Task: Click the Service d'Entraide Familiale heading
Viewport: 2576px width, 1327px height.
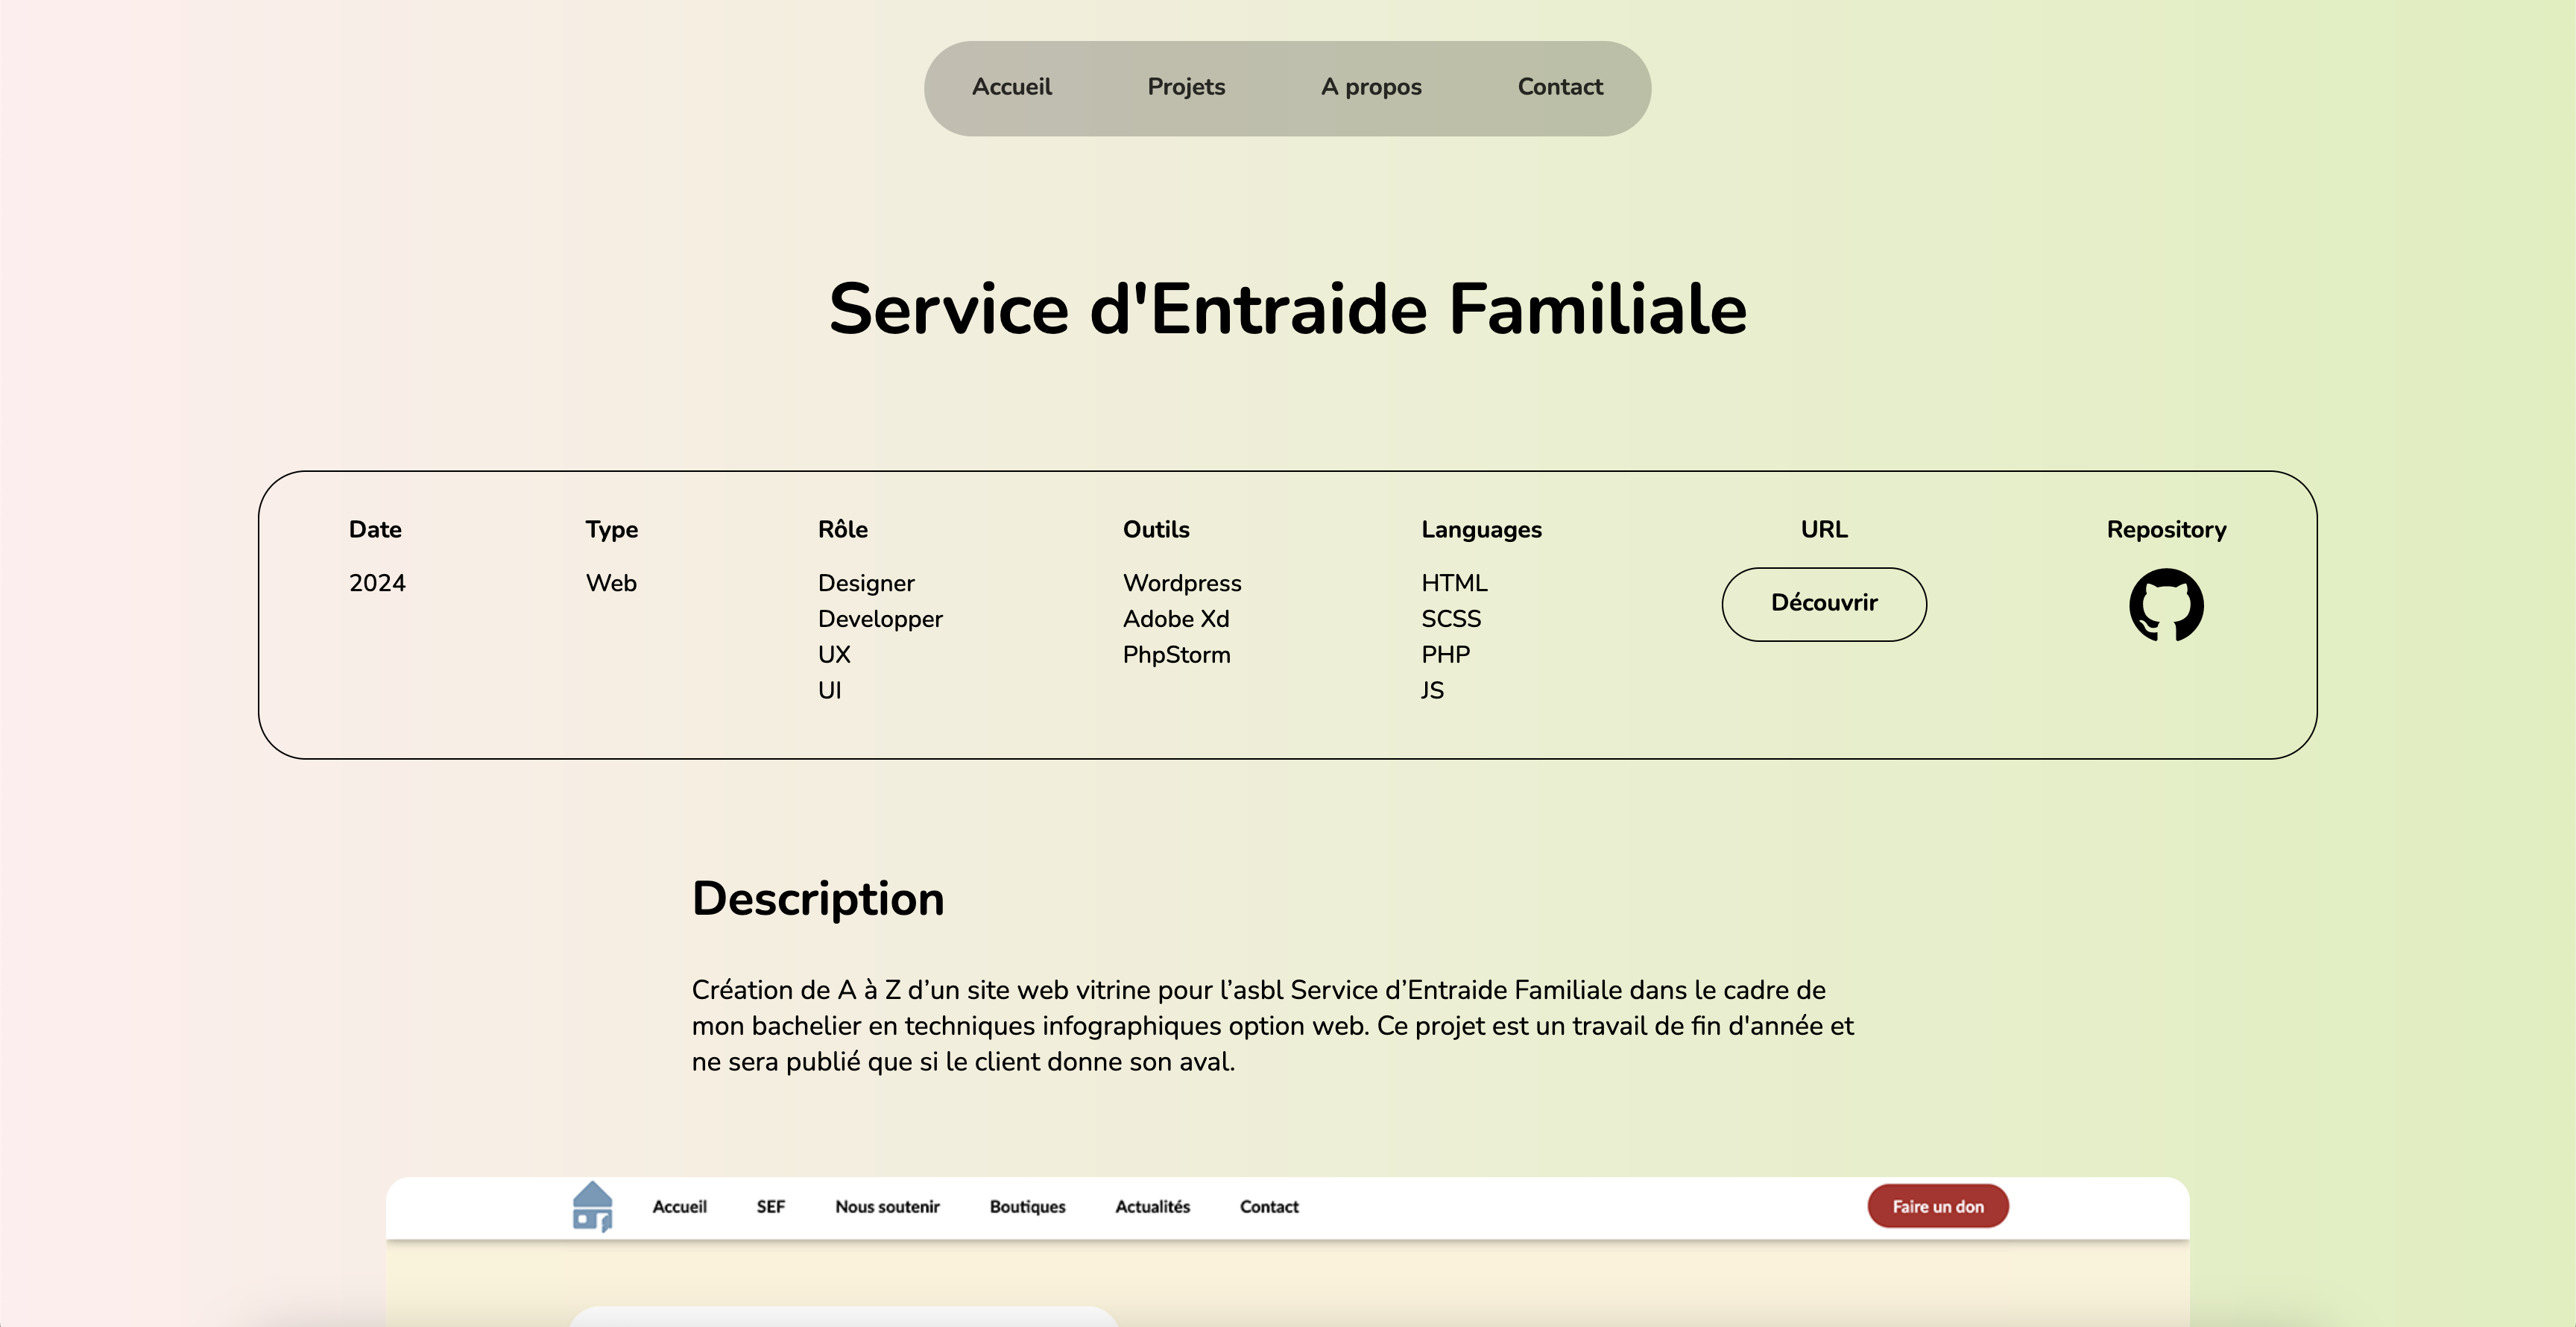Action: [x=1288, y=309]
